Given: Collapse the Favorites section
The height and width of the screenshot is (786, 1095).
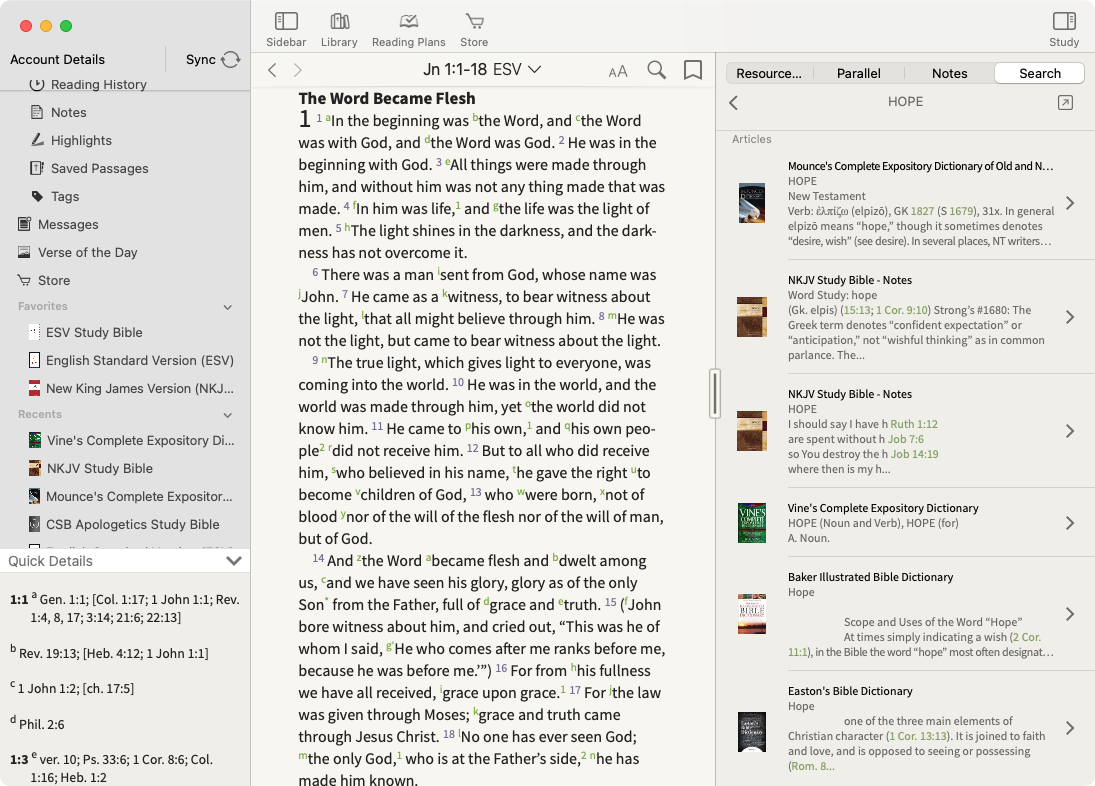Looking at the screenshot, I should (x=228, y=307).
